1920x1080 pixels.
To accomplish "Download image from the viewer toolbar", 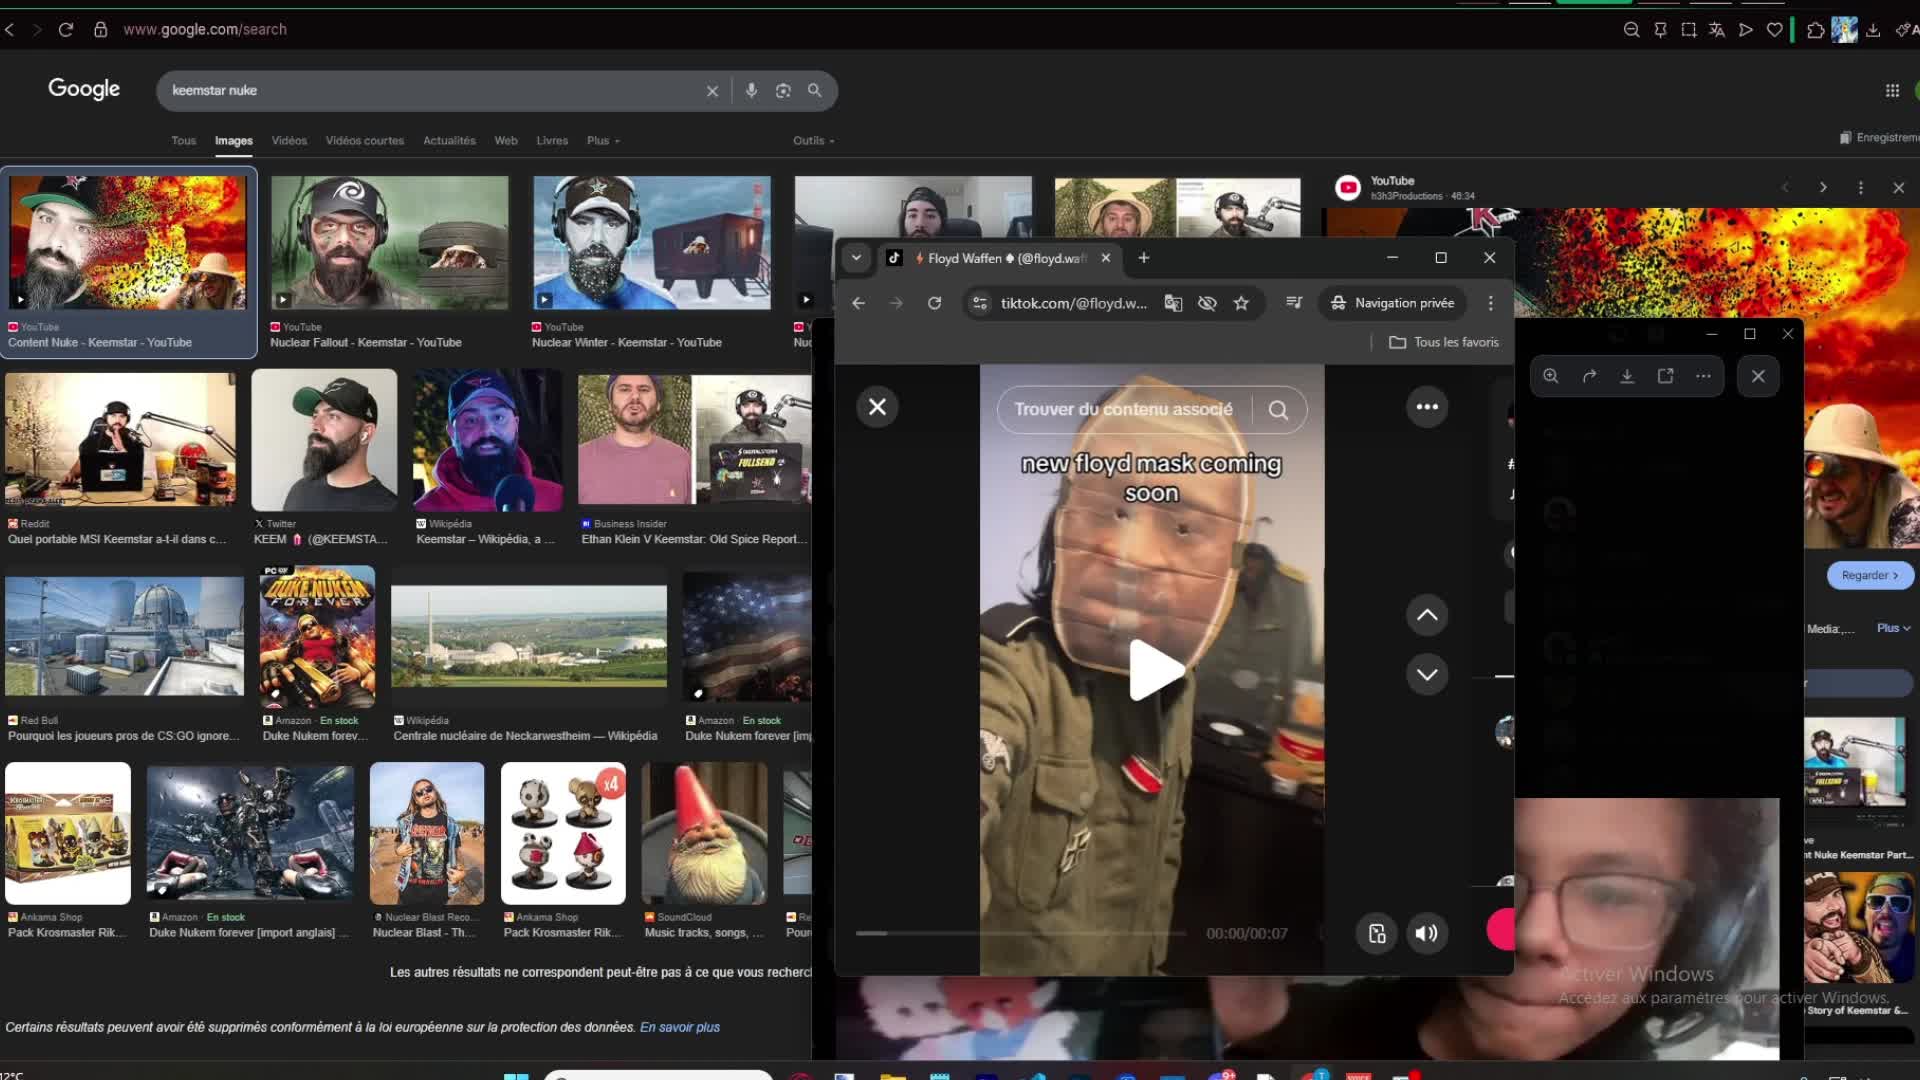I will point(1627,376).
